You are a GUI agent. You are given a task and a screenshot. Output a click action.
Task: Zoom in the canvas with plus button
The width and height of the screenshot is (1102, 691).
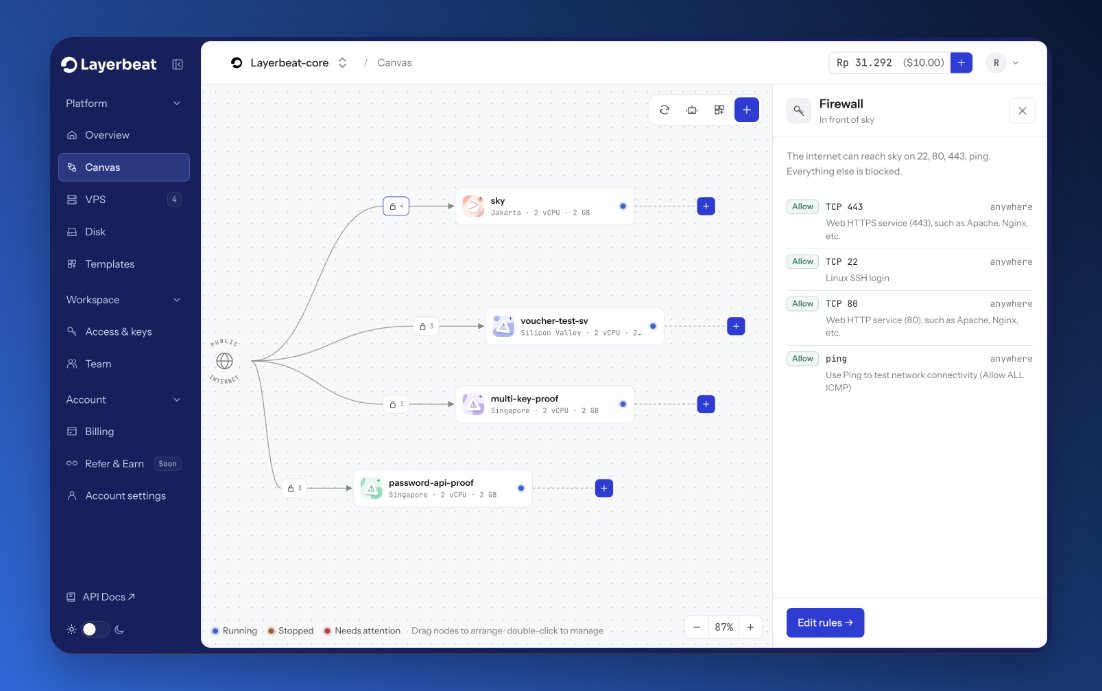coord(751,627)
